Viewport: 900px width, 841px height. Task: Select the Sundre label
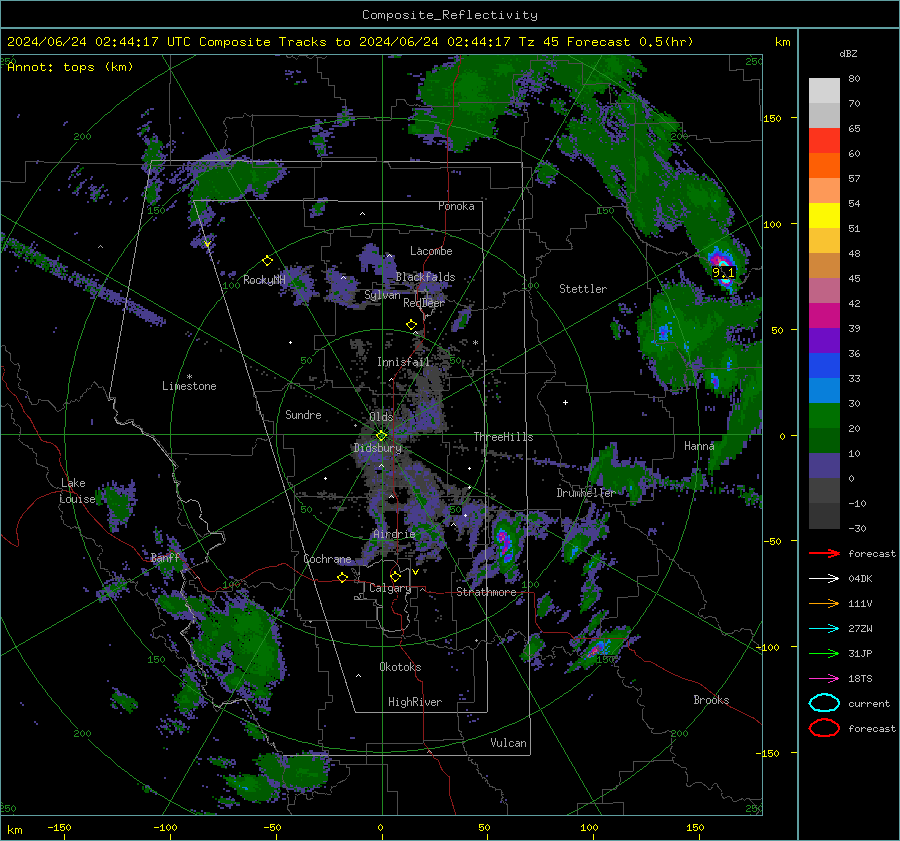click(303, 414)
